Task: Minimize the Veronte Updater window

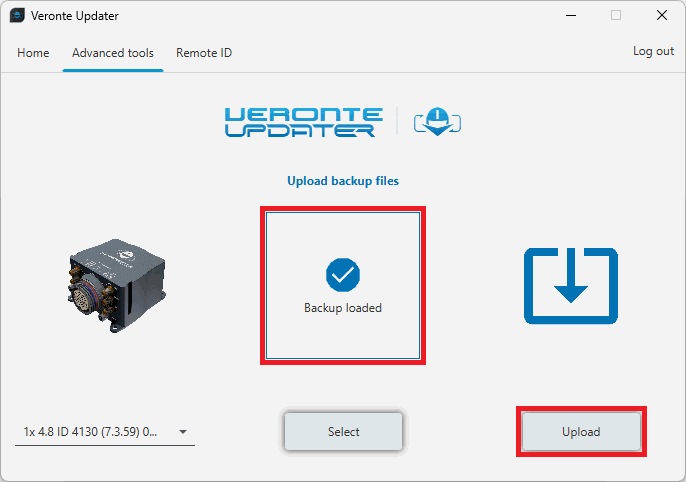Action: click(570, 16)
